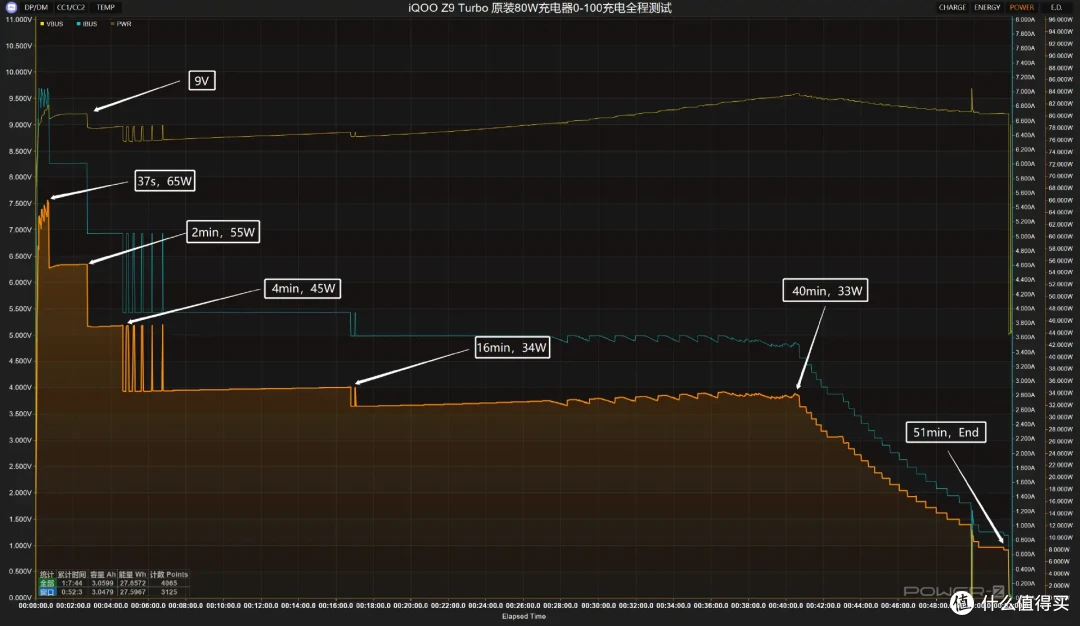Select the 4065 points count
The image size is (1080, 626).
pyautogui.click(x=169, y=583)
